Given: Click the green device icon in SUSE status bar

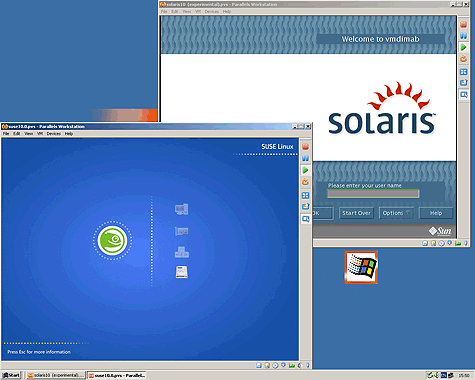Looking at the screenshot, I should click(292, 366).
